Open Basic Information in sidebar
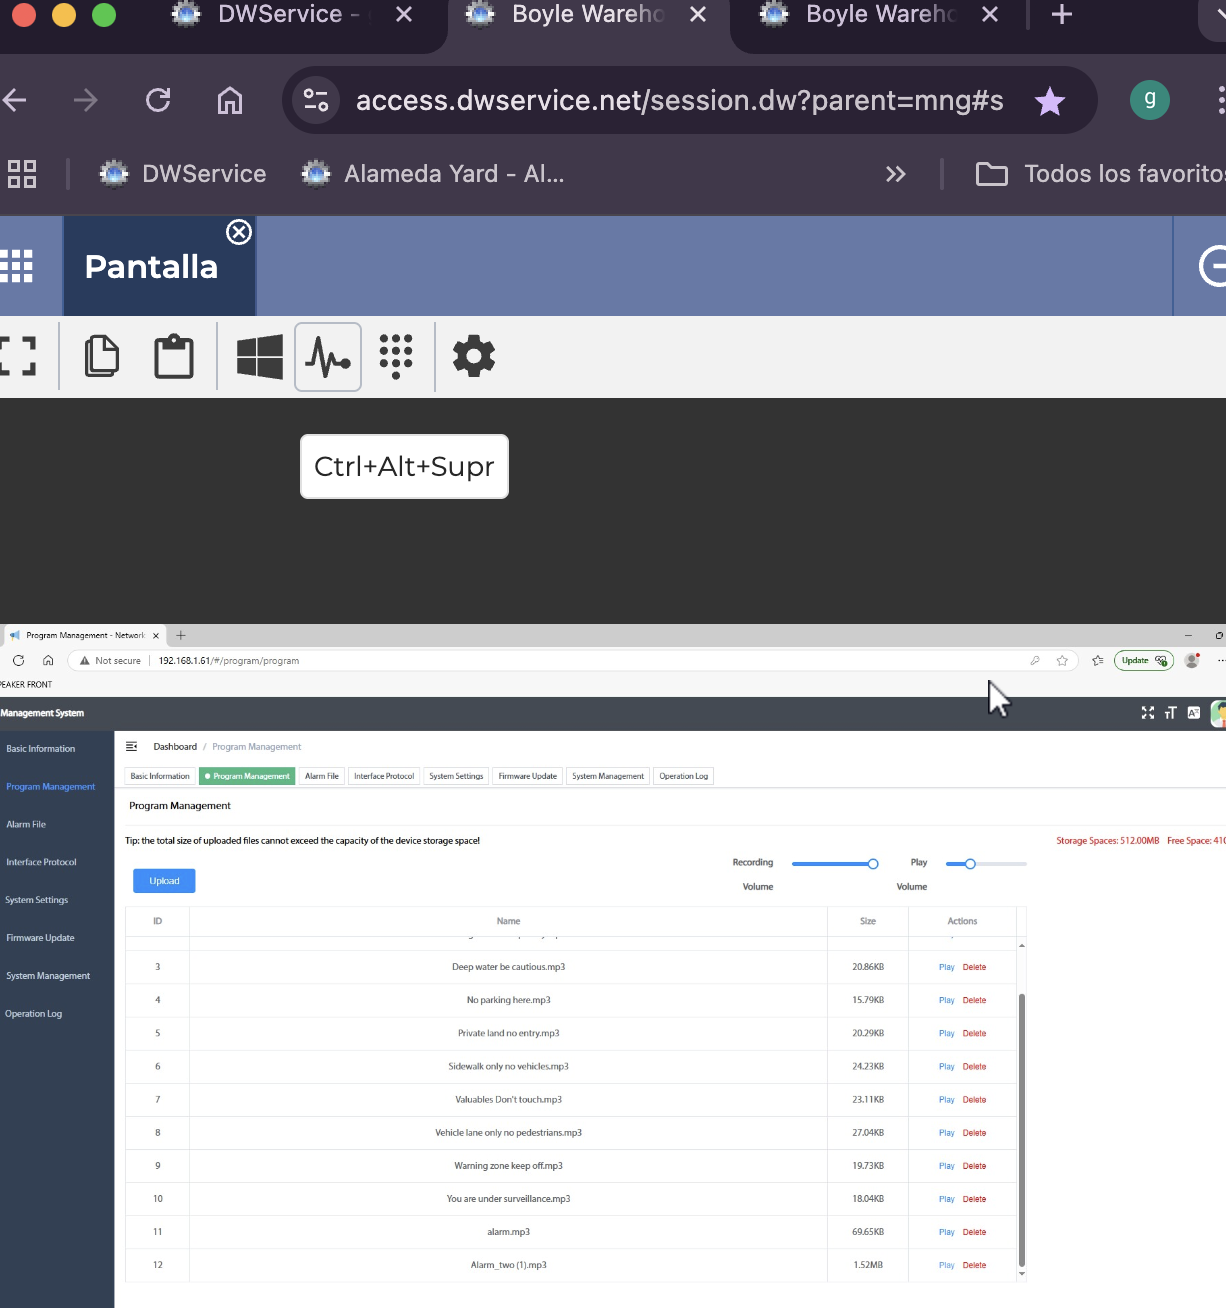The image size is (1226, 1308). [41, 749]
